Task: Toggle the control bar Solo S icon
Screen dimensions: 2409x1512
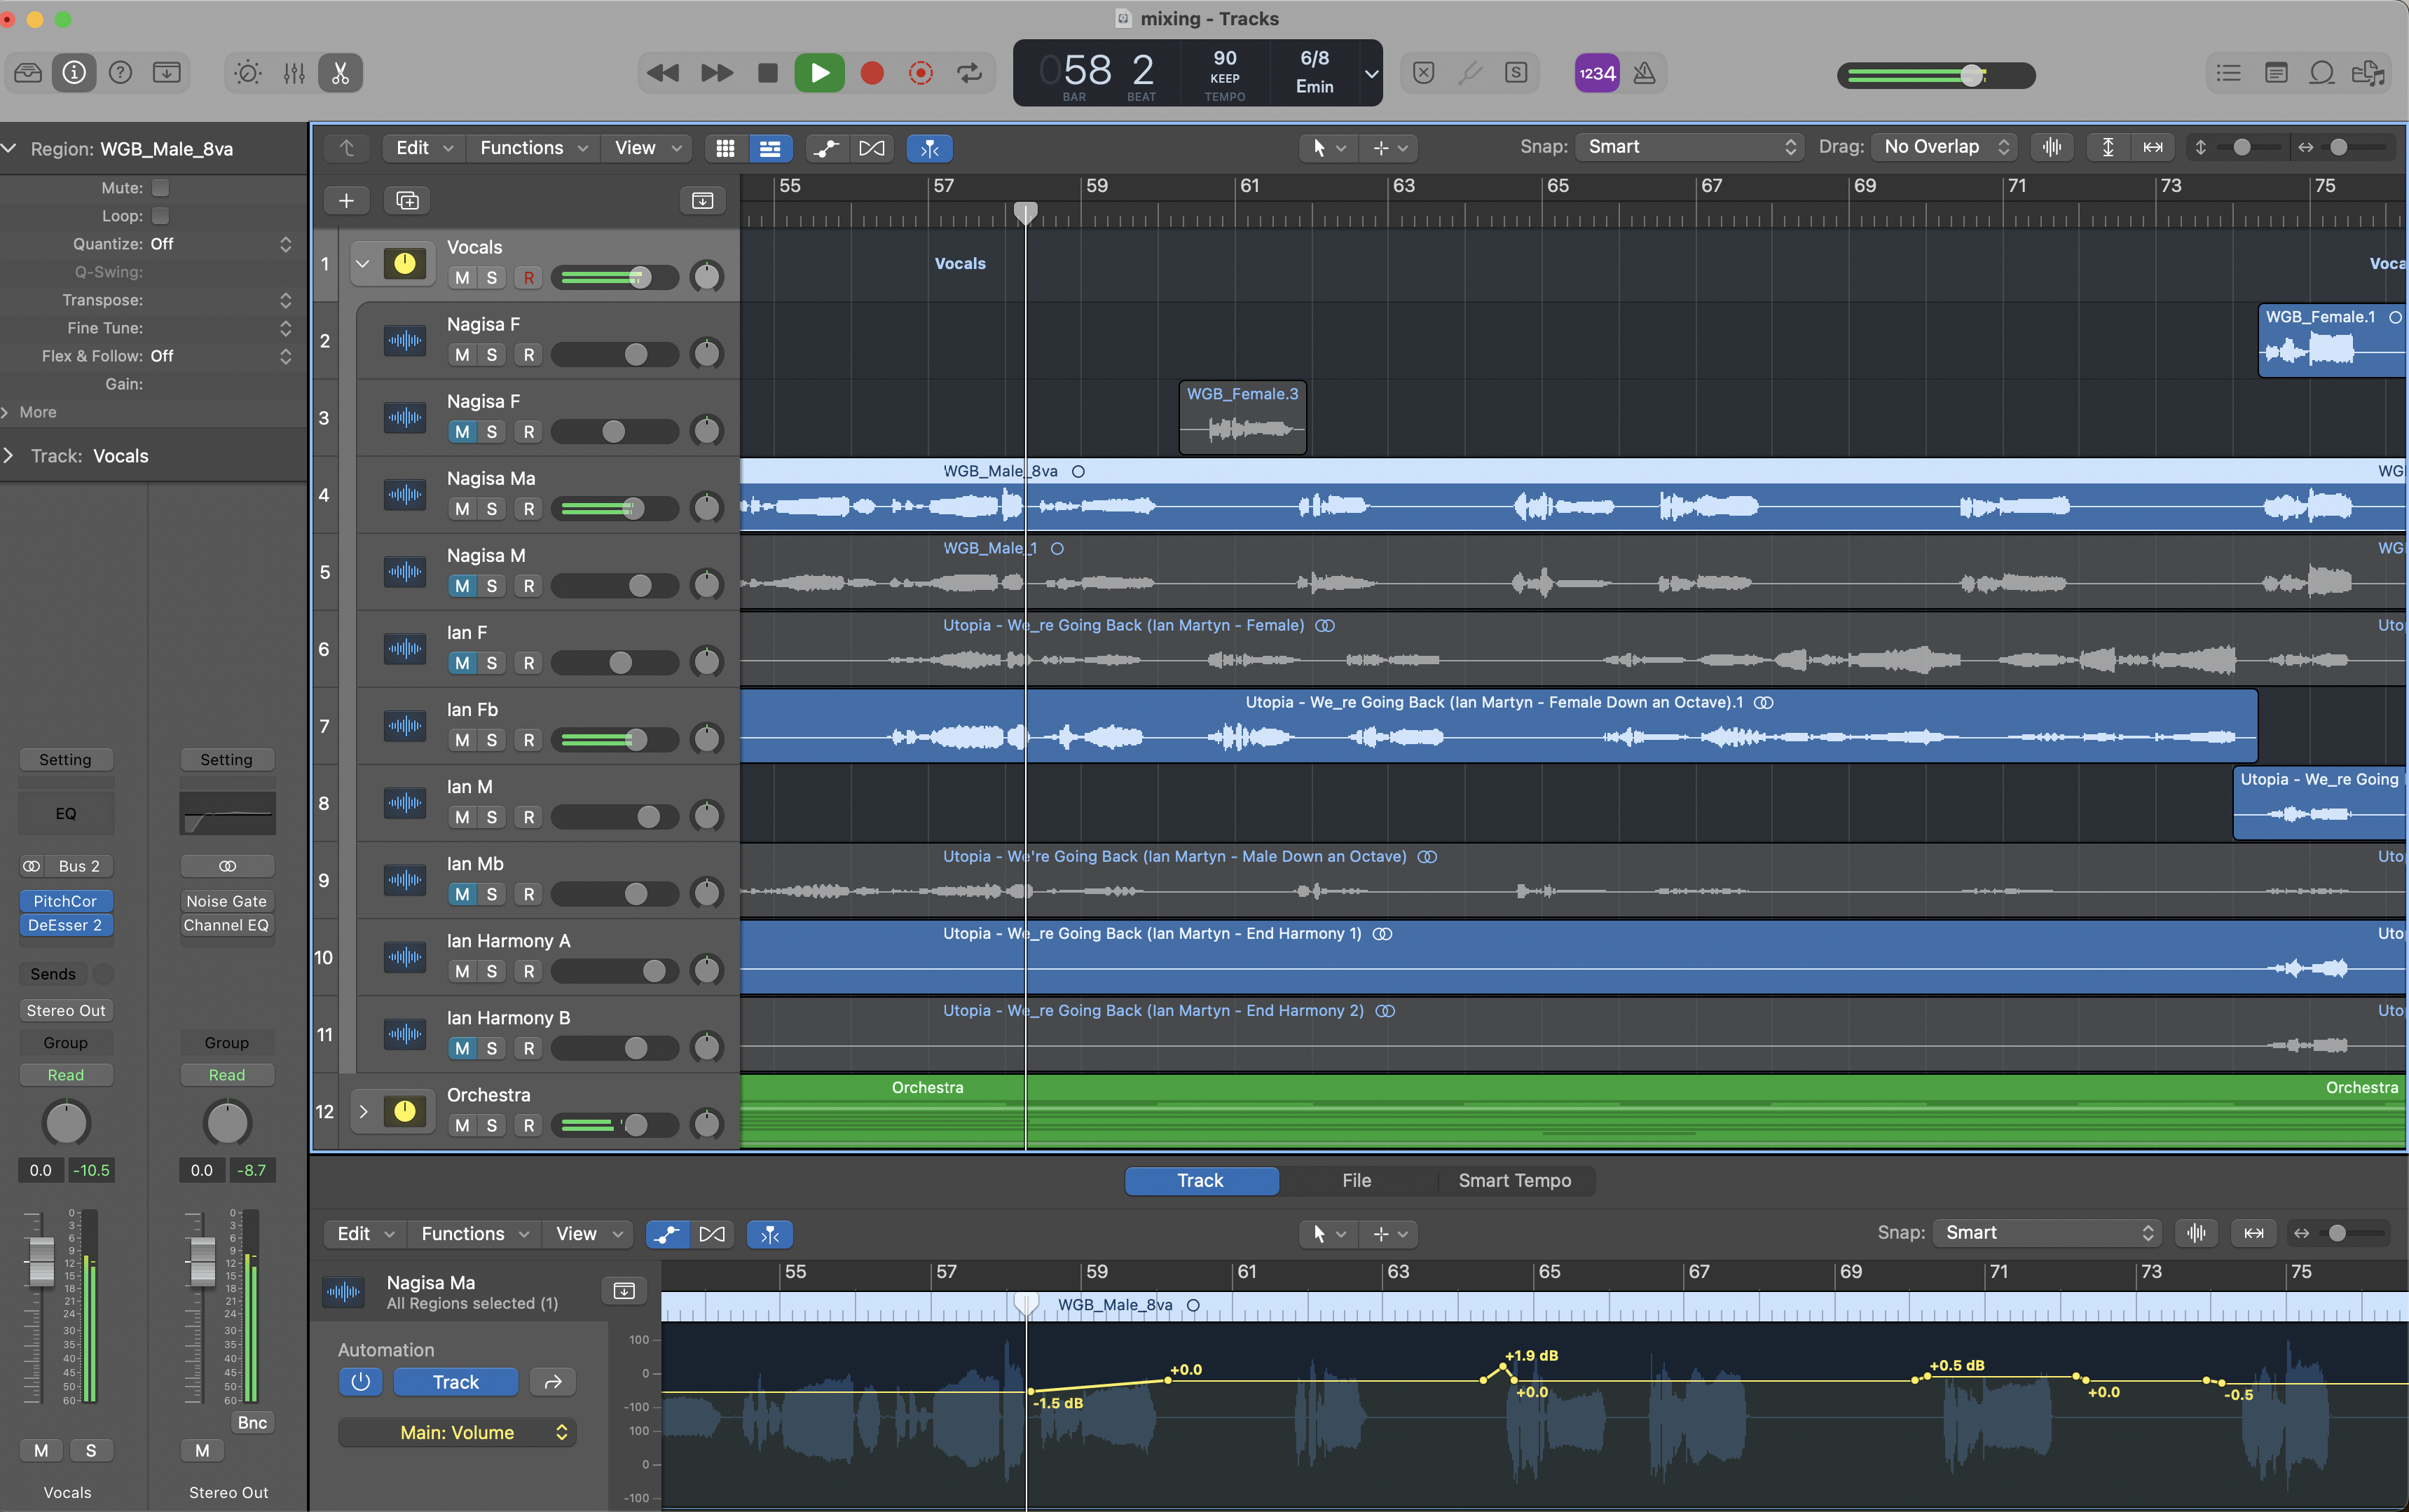Action: pos(1516,73)
